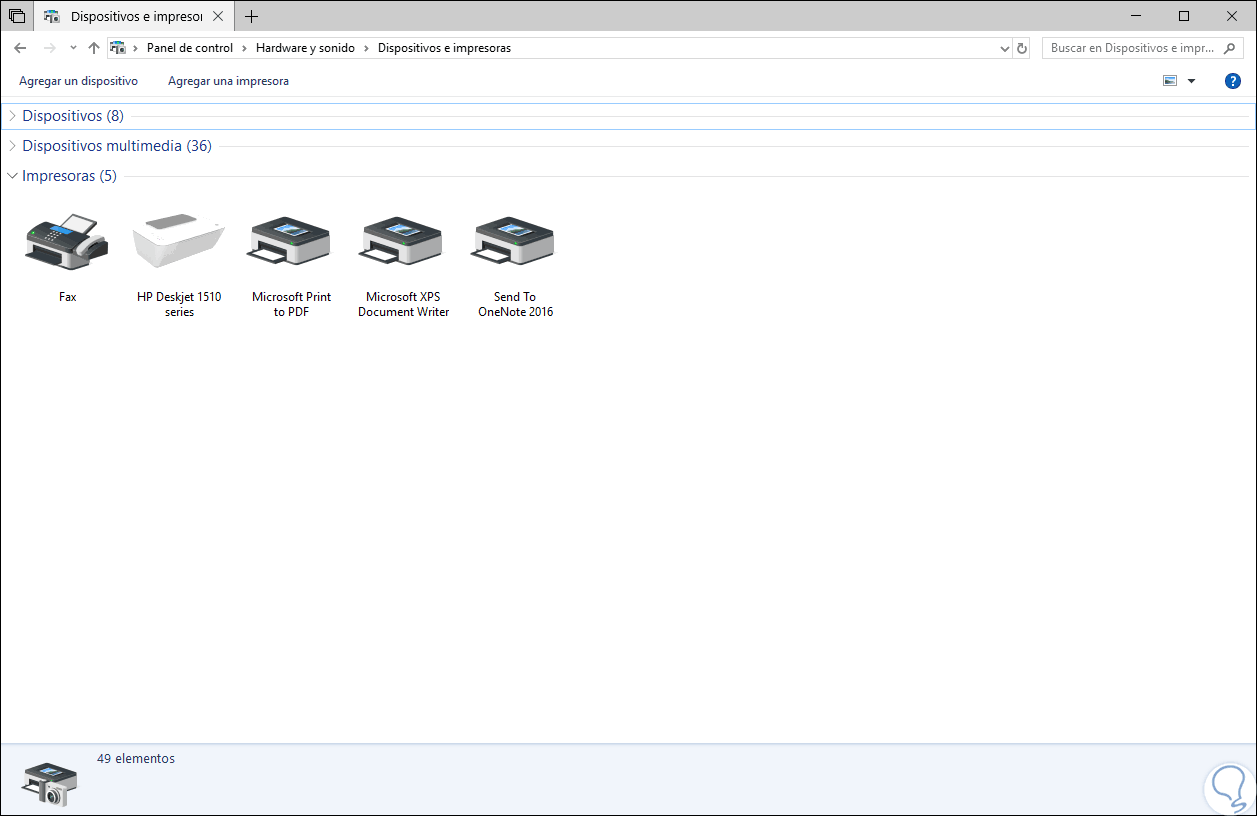This screenshot has height=816, width=1257.
Task: Switch to the Dispositivos e impresoras tab
Action: click(x=134, y=16)
